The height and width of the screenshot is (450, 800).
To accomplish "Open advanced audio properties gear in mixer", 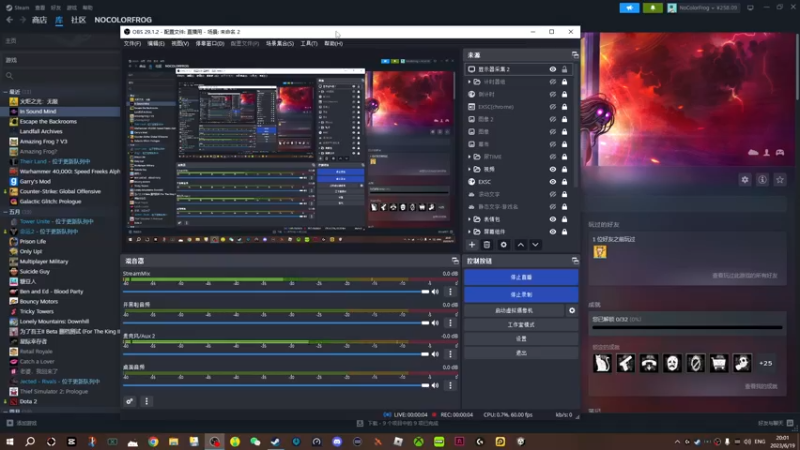I will [130, 402].
